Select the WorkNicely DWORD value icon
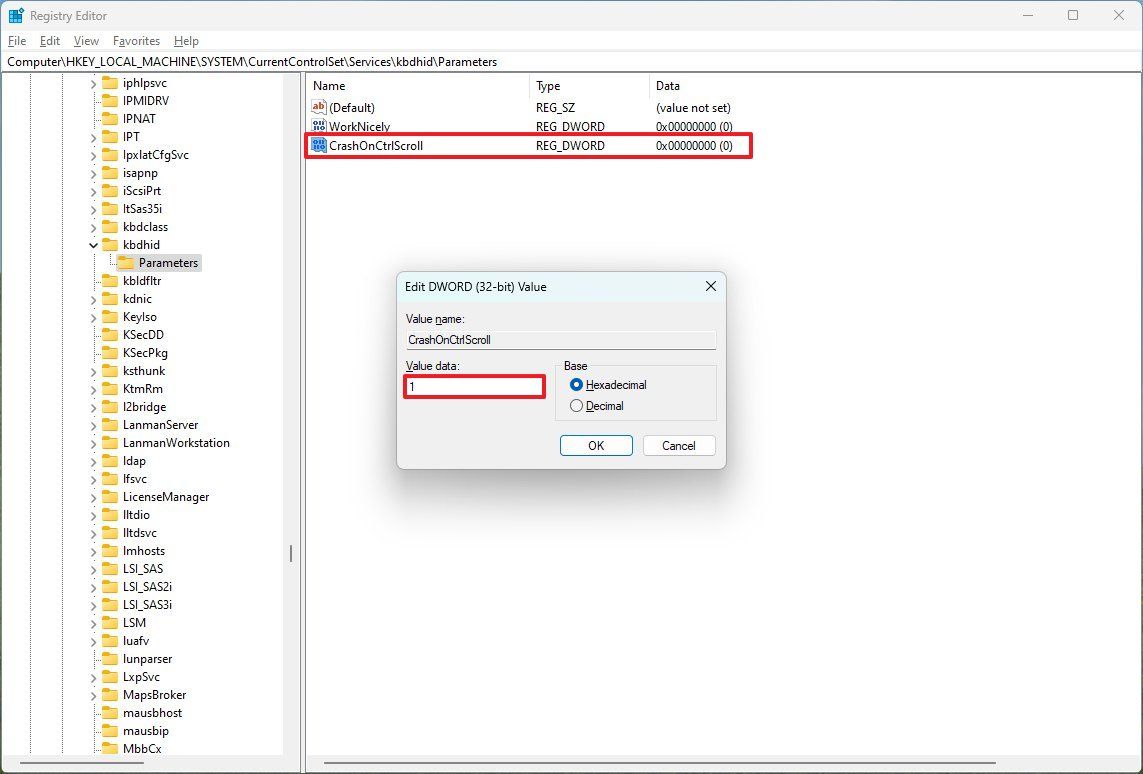The width and height of the screenshot is (1143, 774). coord(319,126)
